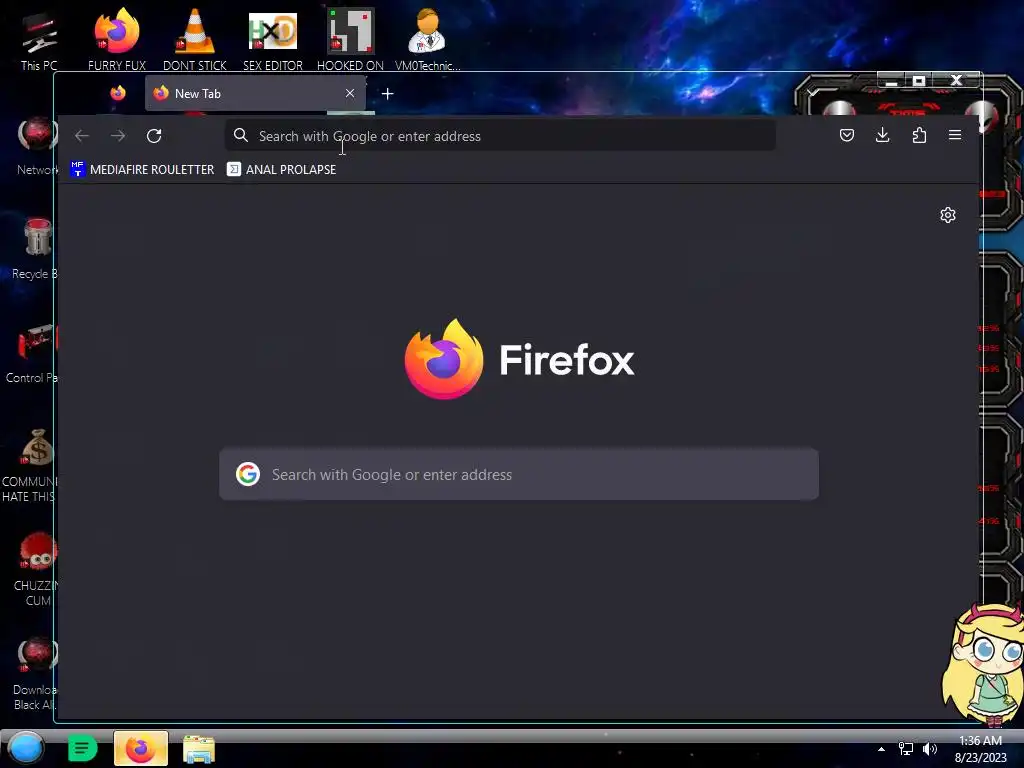Open the network tray icon
The width and height of the screenshot is (1024, 768).
coord(906,749)
